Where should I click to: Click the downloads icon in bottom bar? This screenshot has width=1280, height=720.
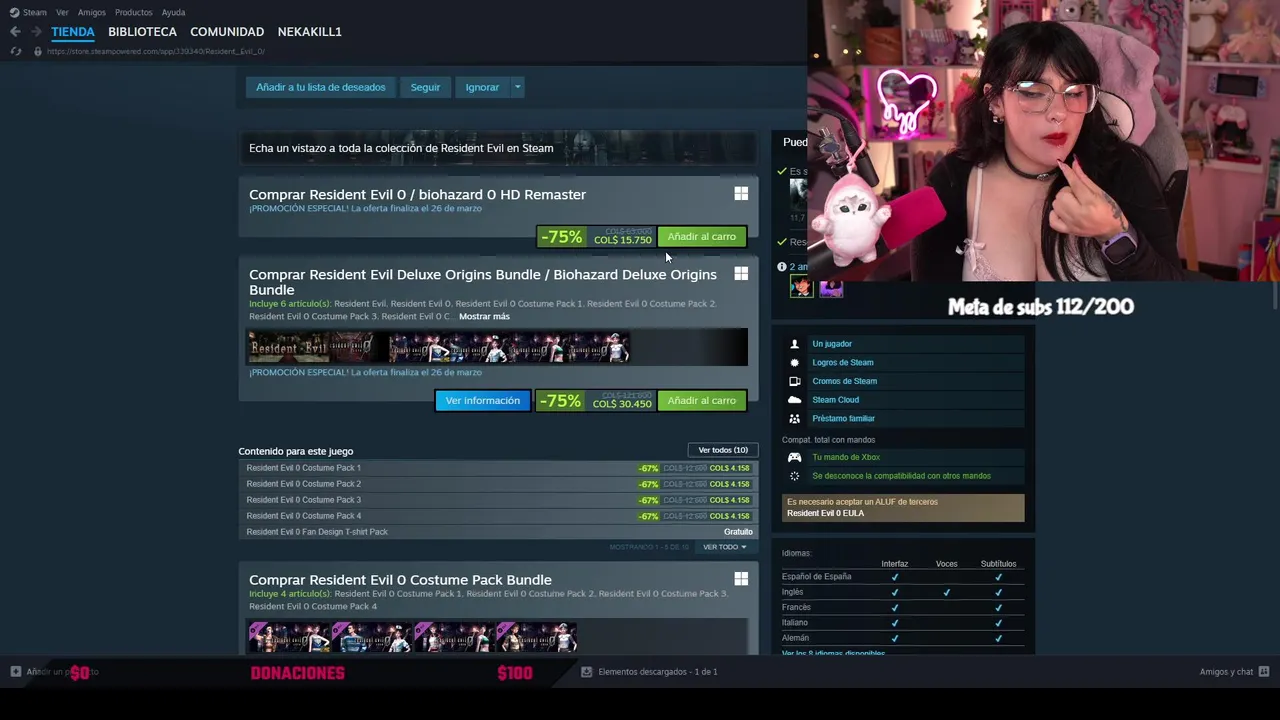[587, 672]
